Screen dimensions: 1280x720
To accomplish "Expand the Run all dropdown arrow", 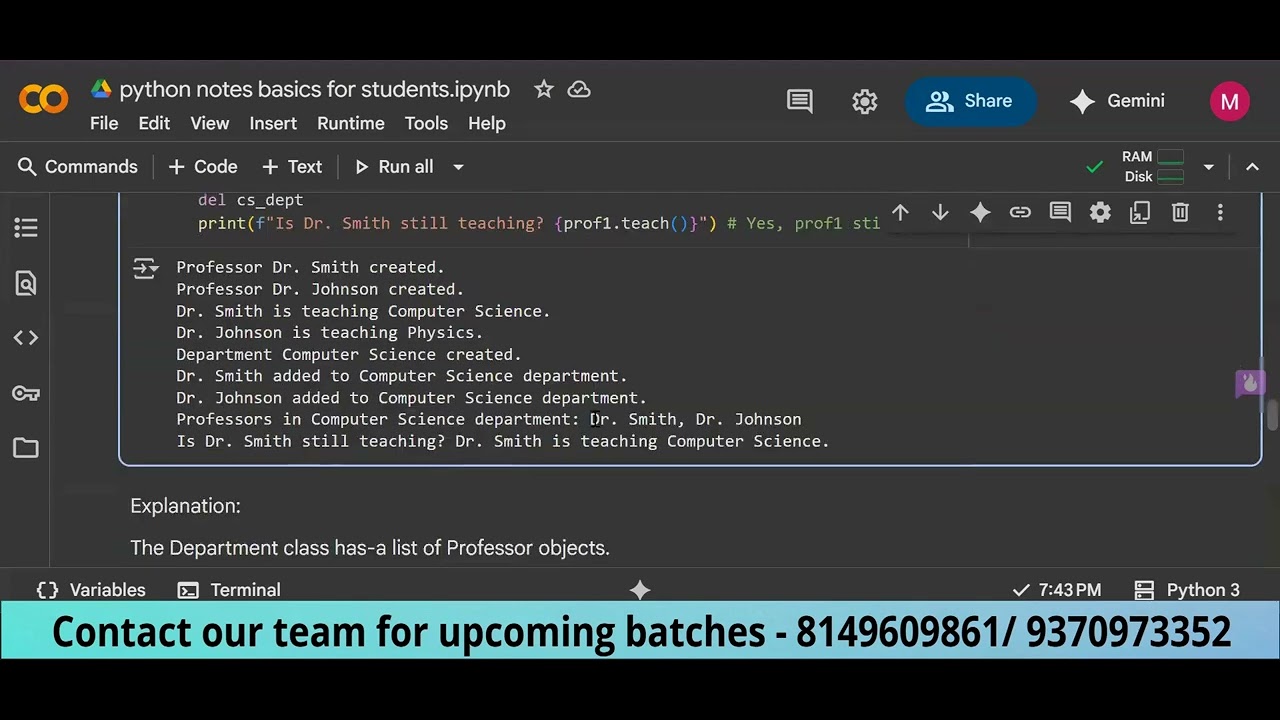I will 458,167.
